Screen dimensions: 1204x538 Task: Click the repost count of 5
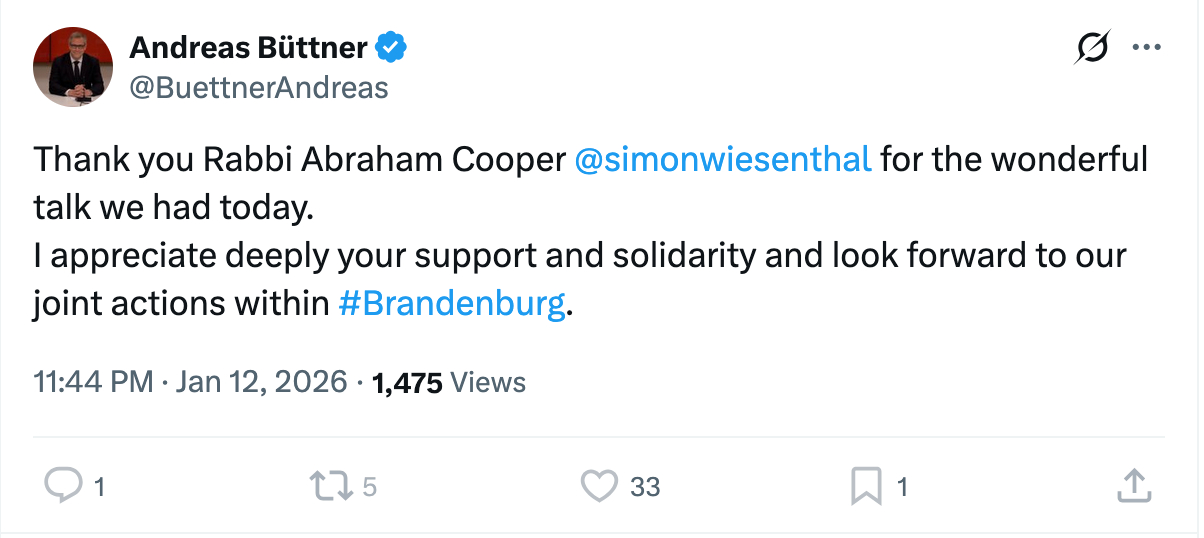(369, 487)
